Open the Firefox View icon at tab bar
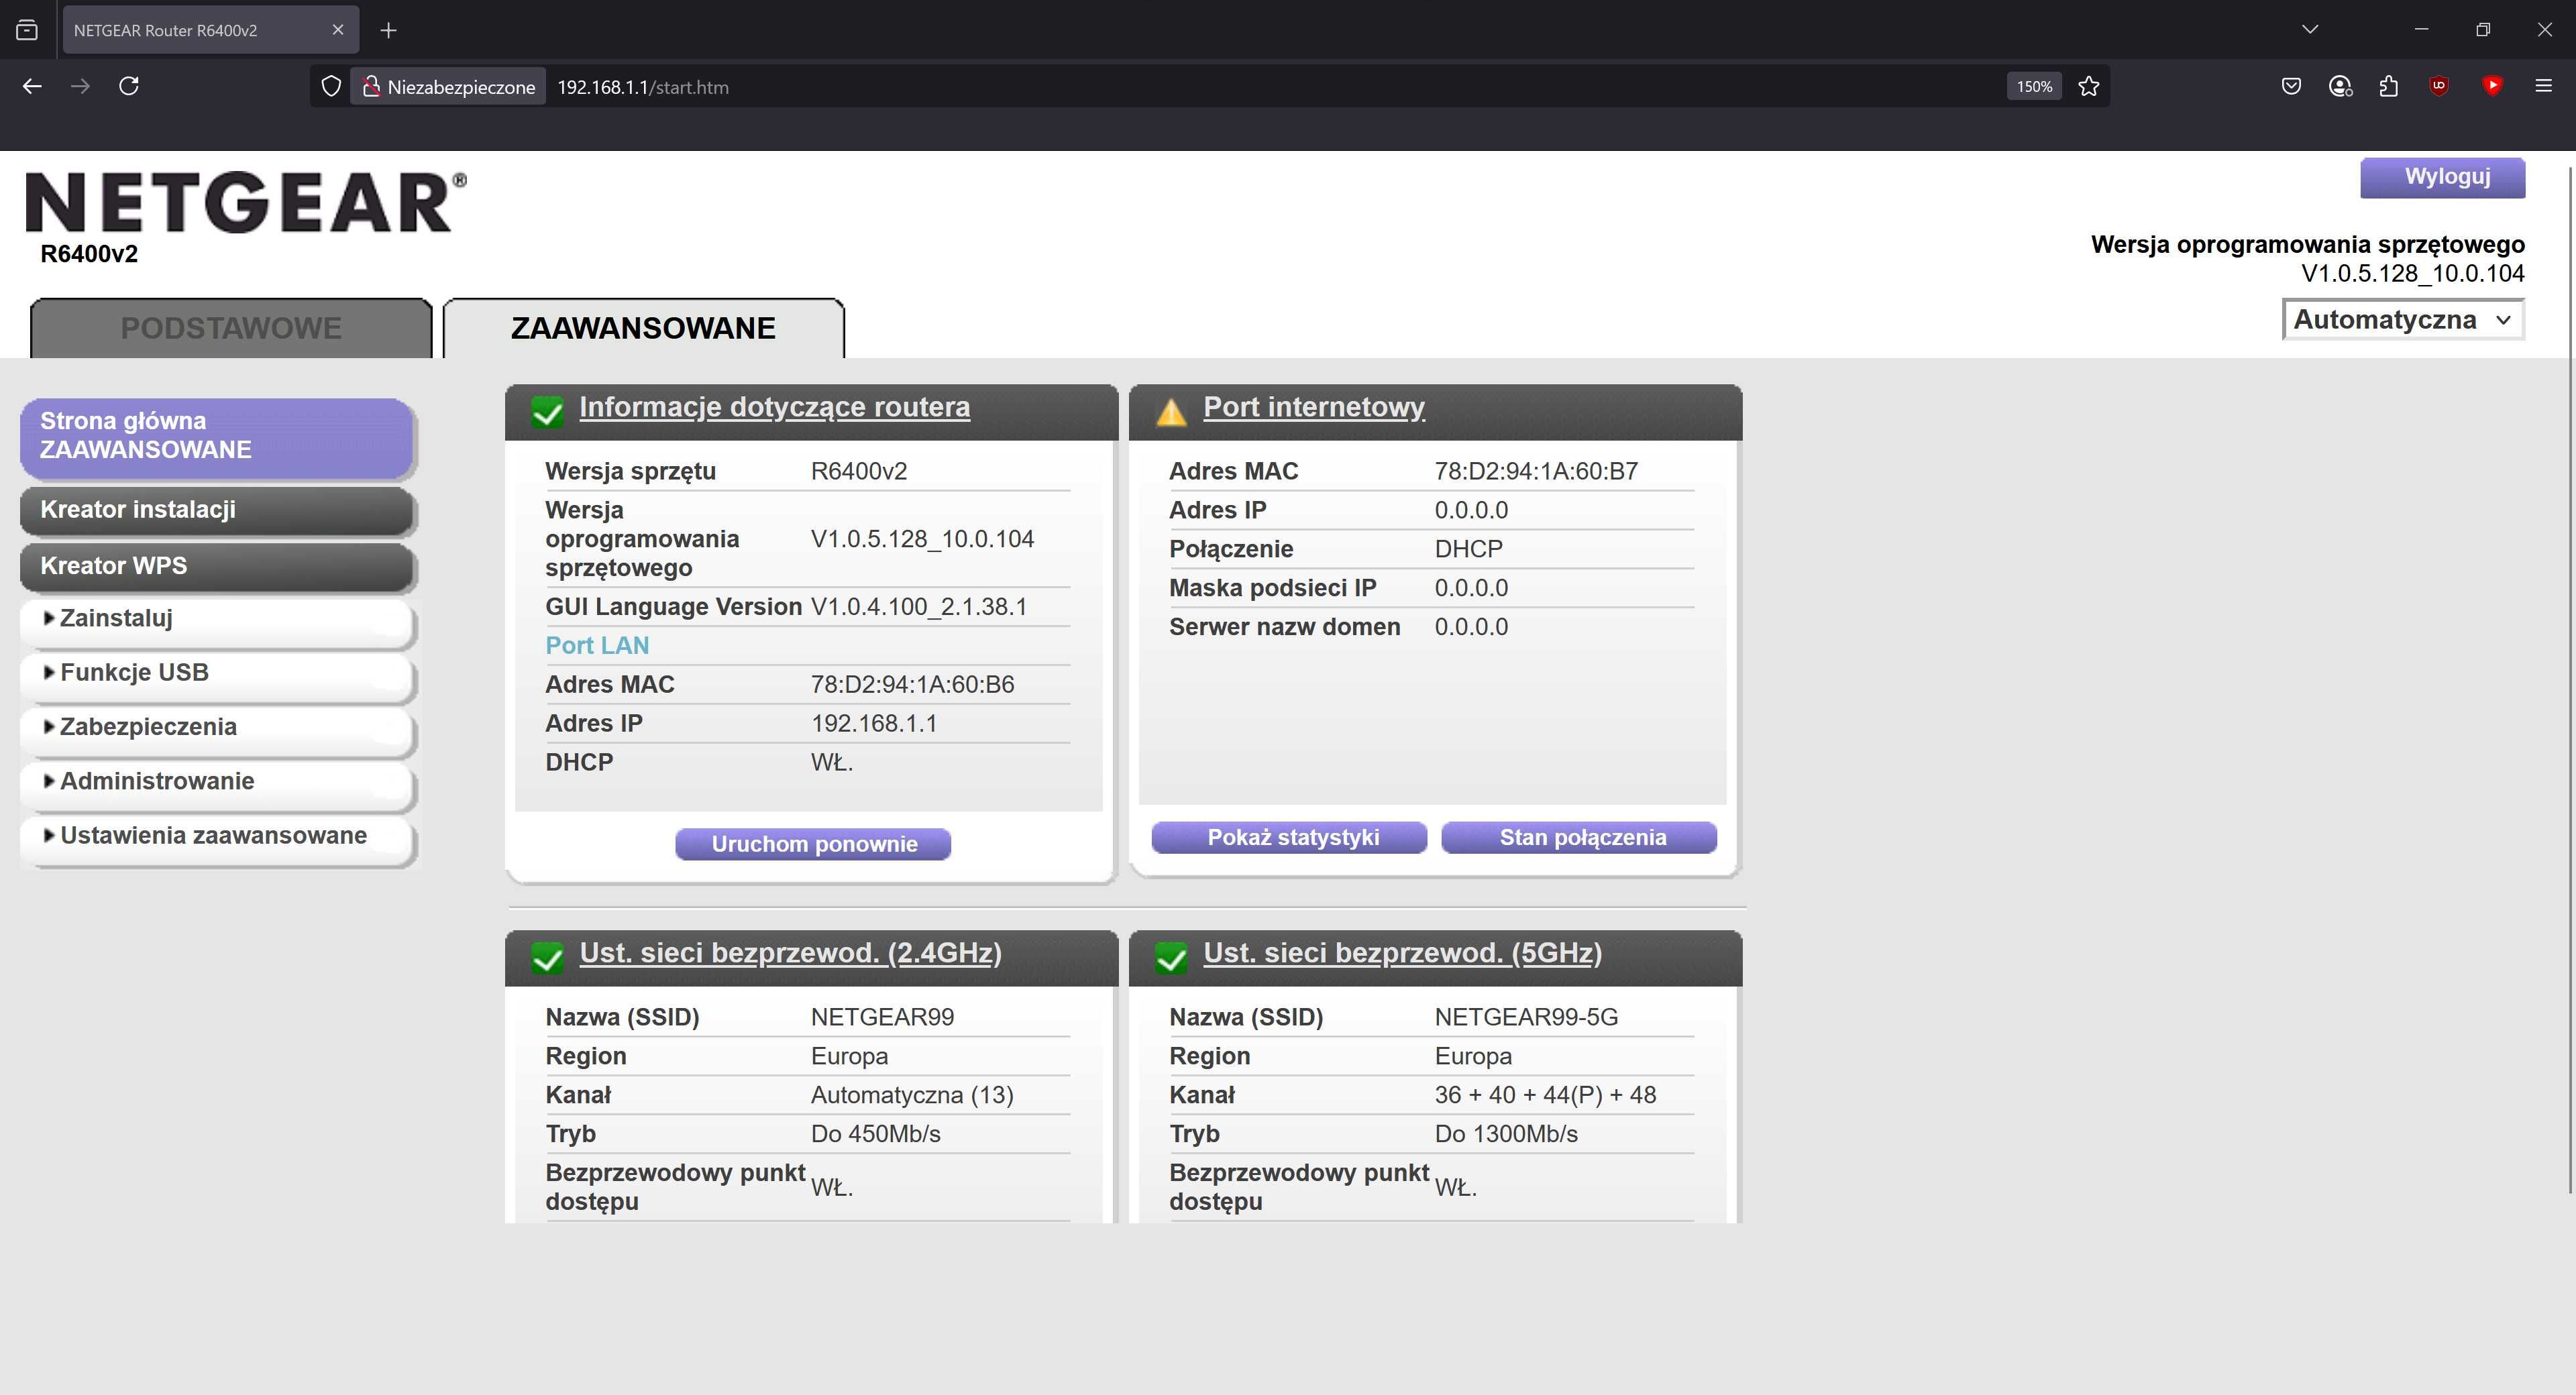 coord(27,30)
